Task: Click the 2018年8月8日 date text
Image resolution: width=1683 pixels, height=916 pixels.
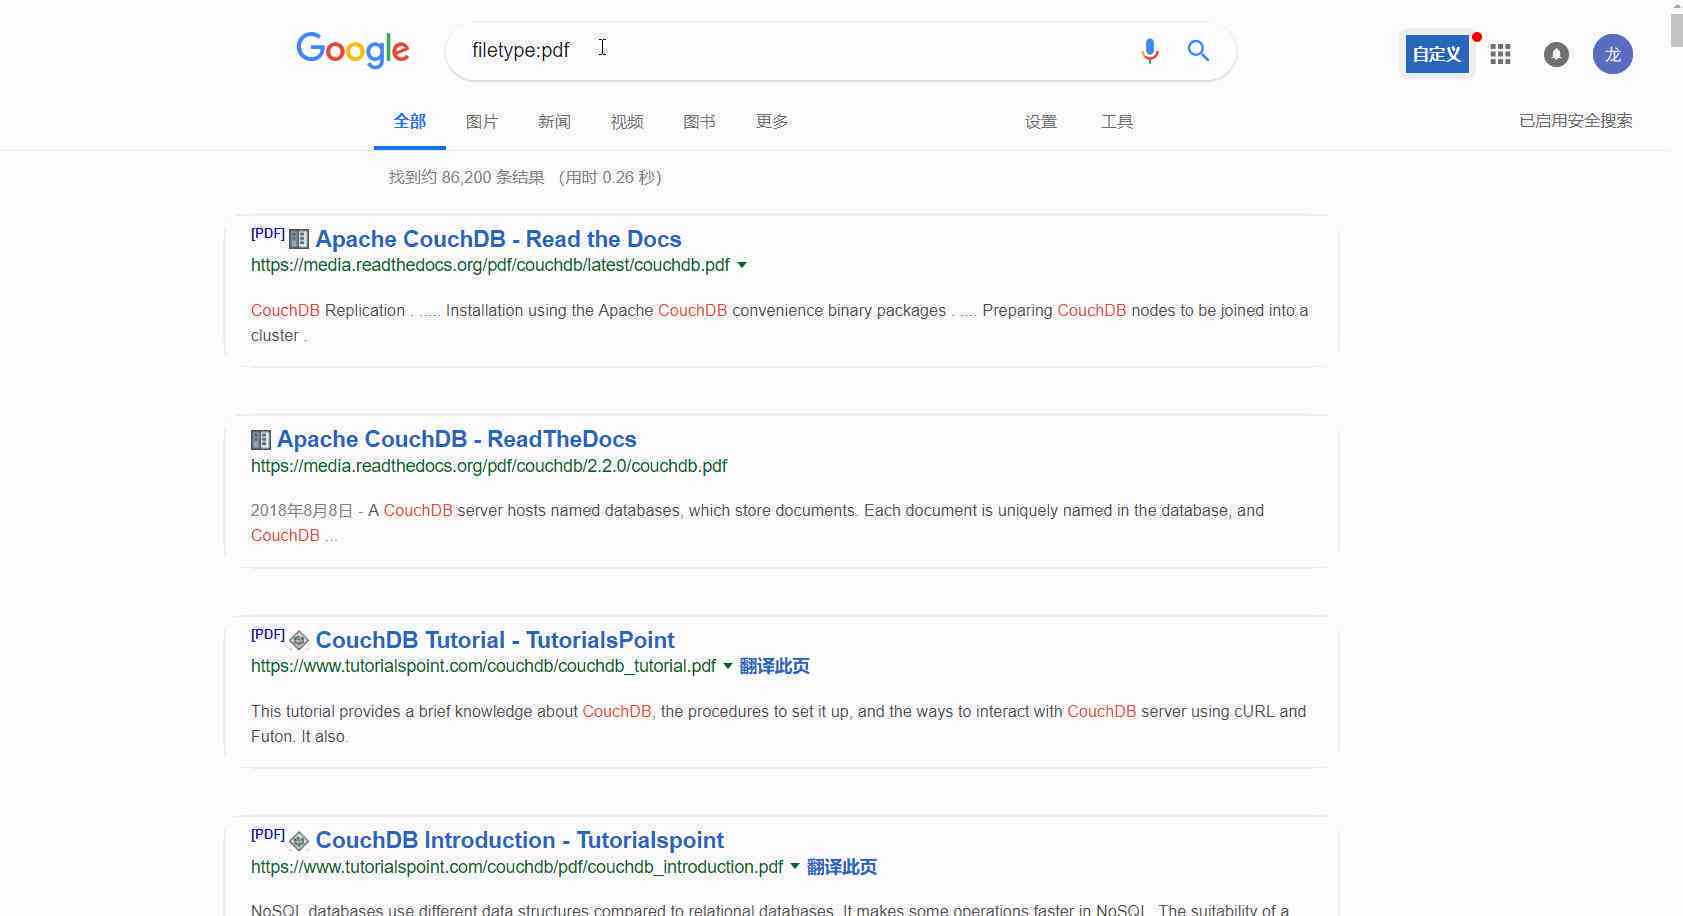Action: point(302,510)
